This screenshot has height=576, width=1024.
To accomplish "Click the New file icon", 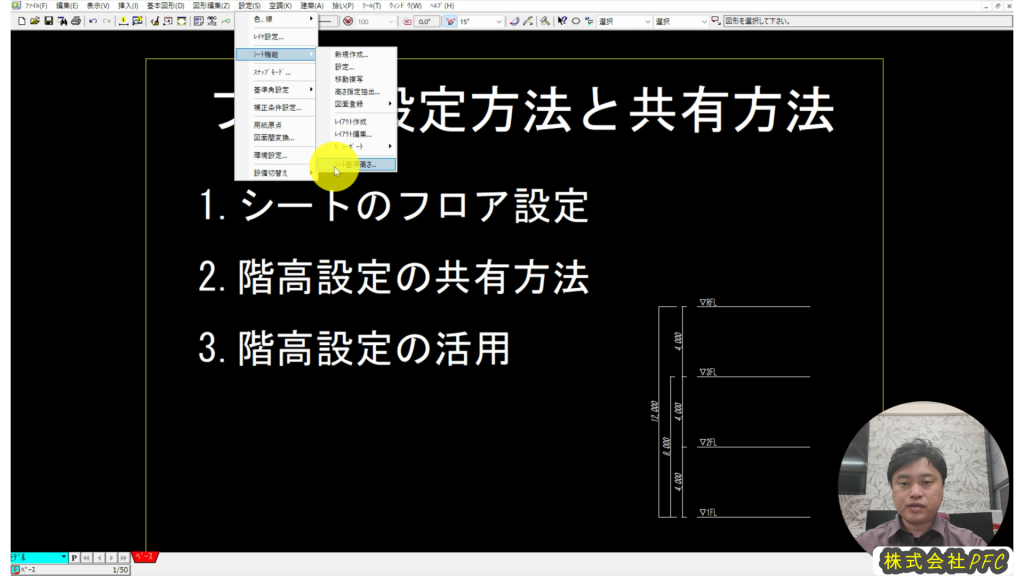I will click(21, 21).
